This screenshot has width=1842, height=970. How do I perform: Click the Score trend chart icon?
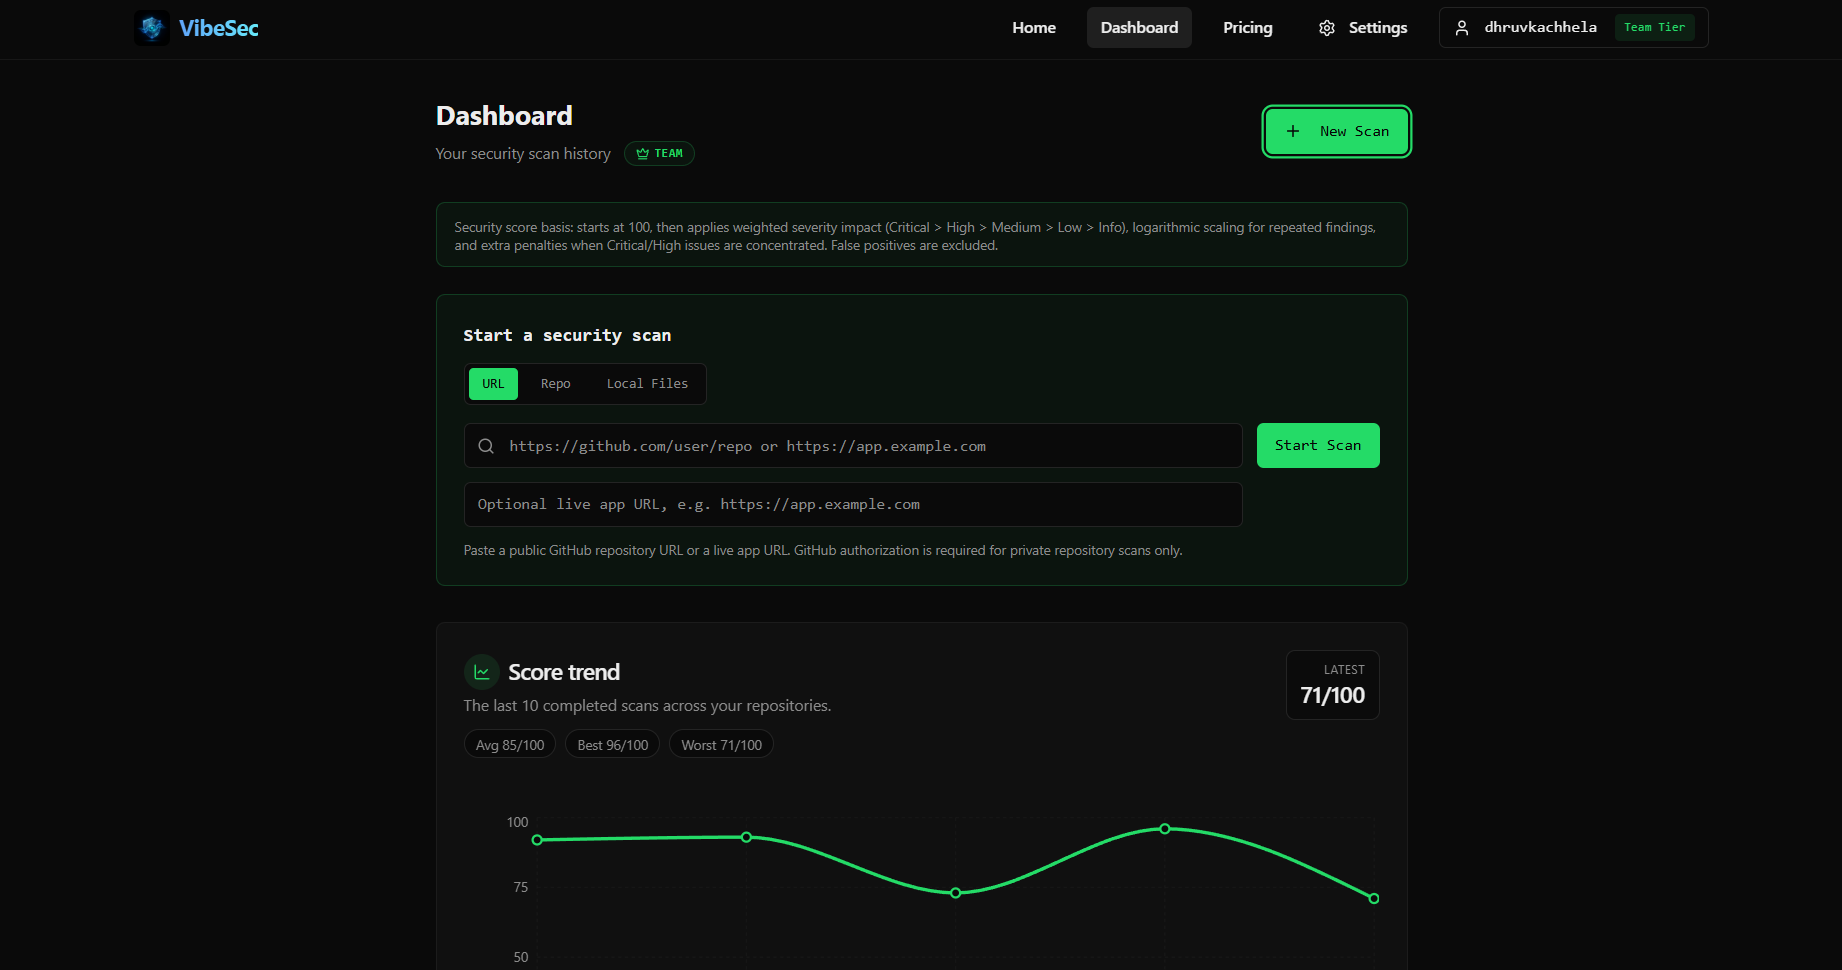point(482,672)
